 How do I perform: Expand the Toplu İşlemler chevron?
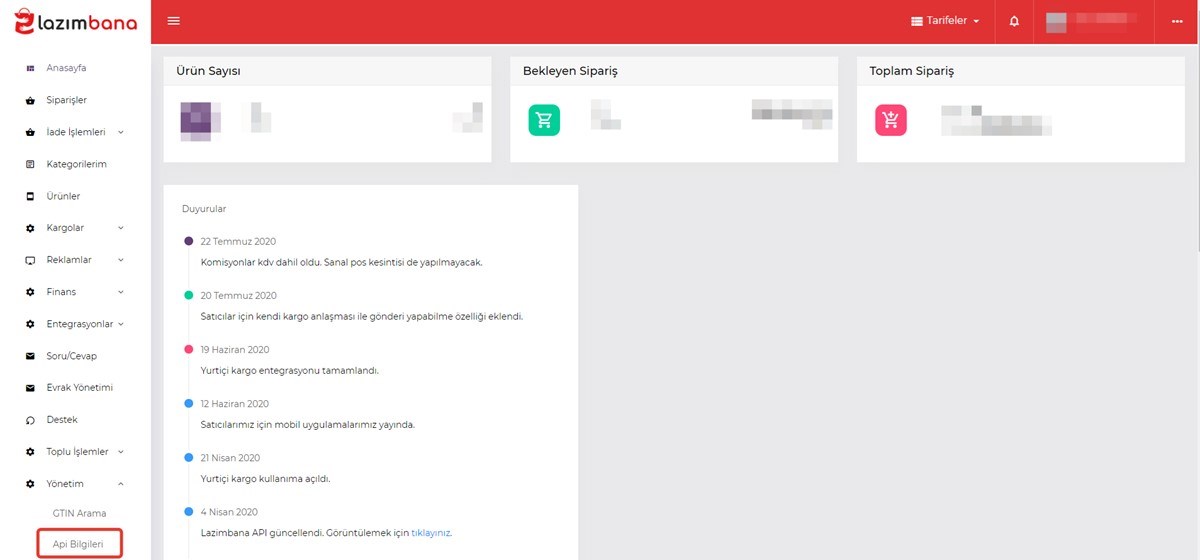coord(121,452)
